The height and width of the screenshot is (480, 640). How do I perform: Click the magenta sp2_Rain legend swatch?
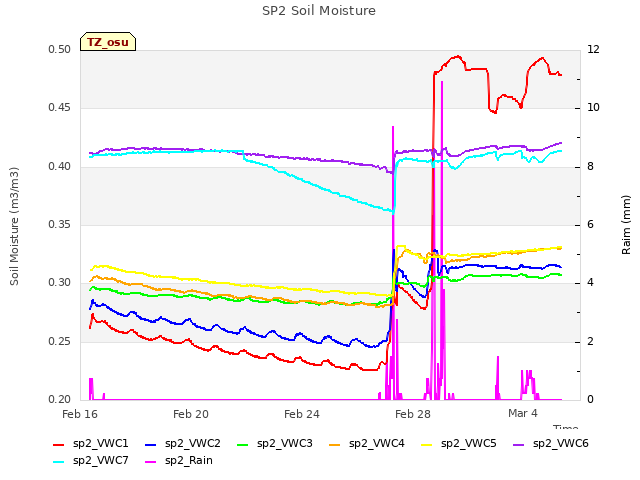coord(151,462)
